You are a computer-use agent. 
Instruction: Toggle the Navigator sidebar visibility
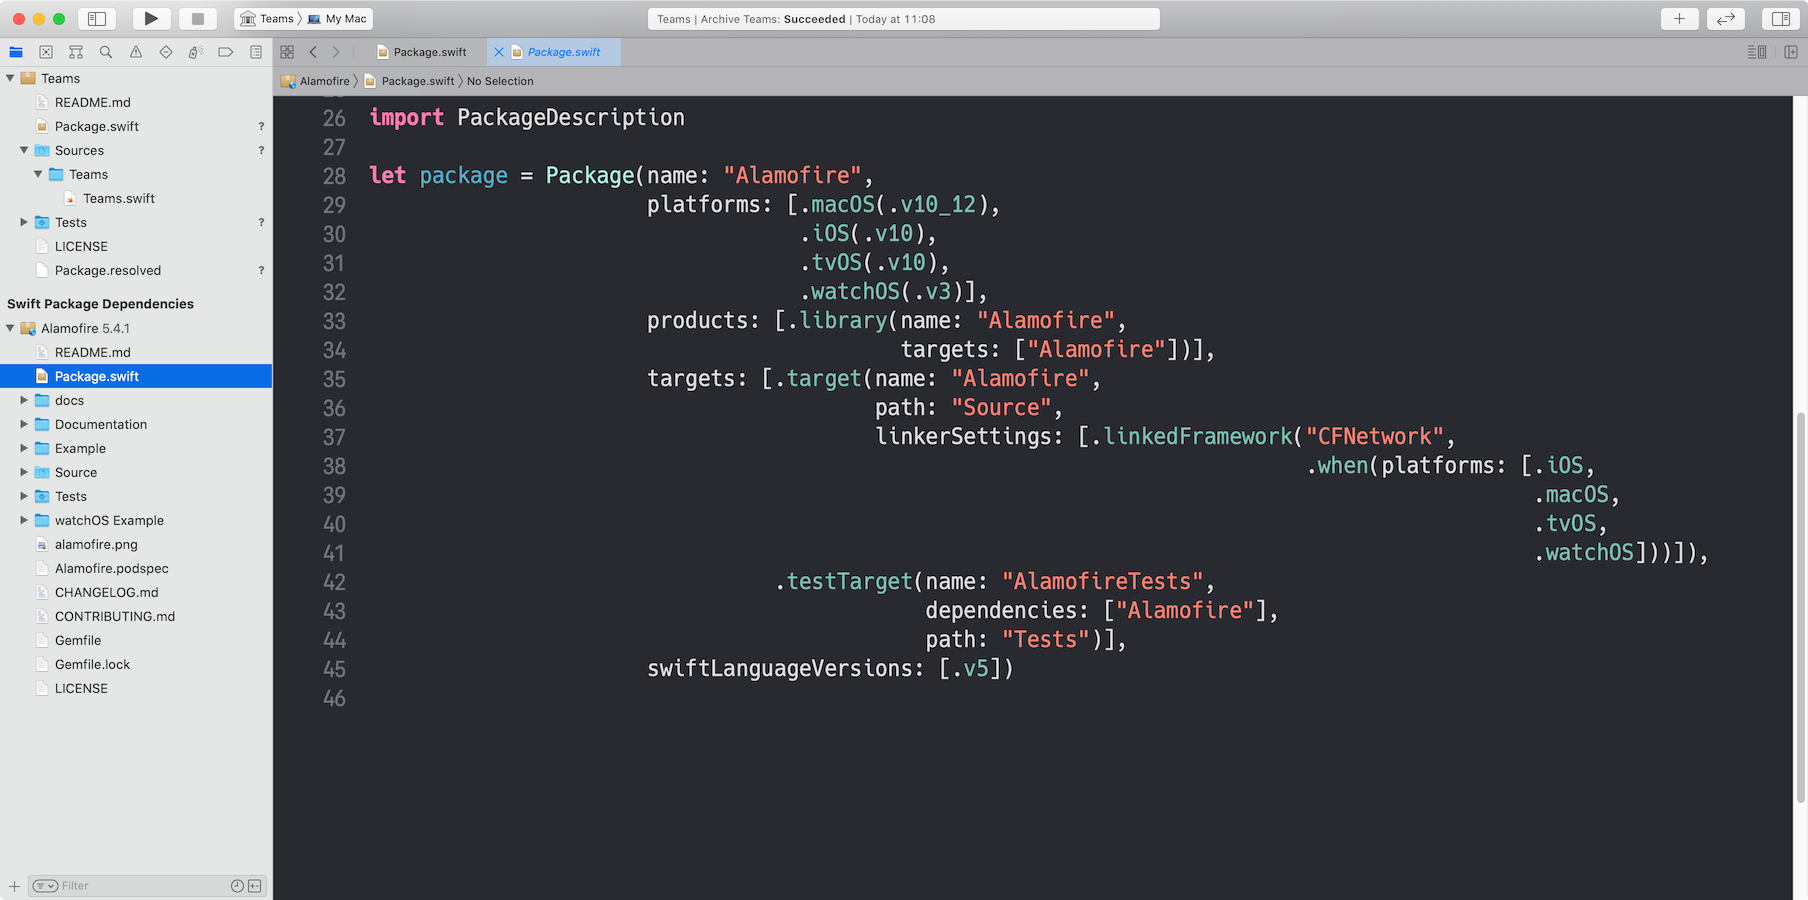click(x=97, y=18)
